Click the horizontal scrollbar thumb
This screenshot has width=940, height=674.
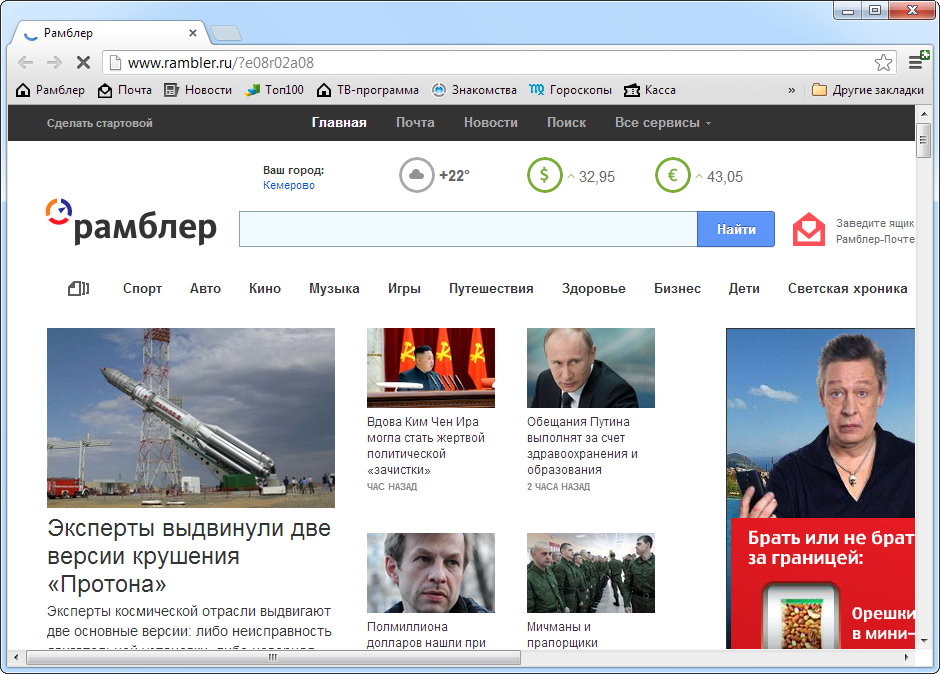pos(272,658)
